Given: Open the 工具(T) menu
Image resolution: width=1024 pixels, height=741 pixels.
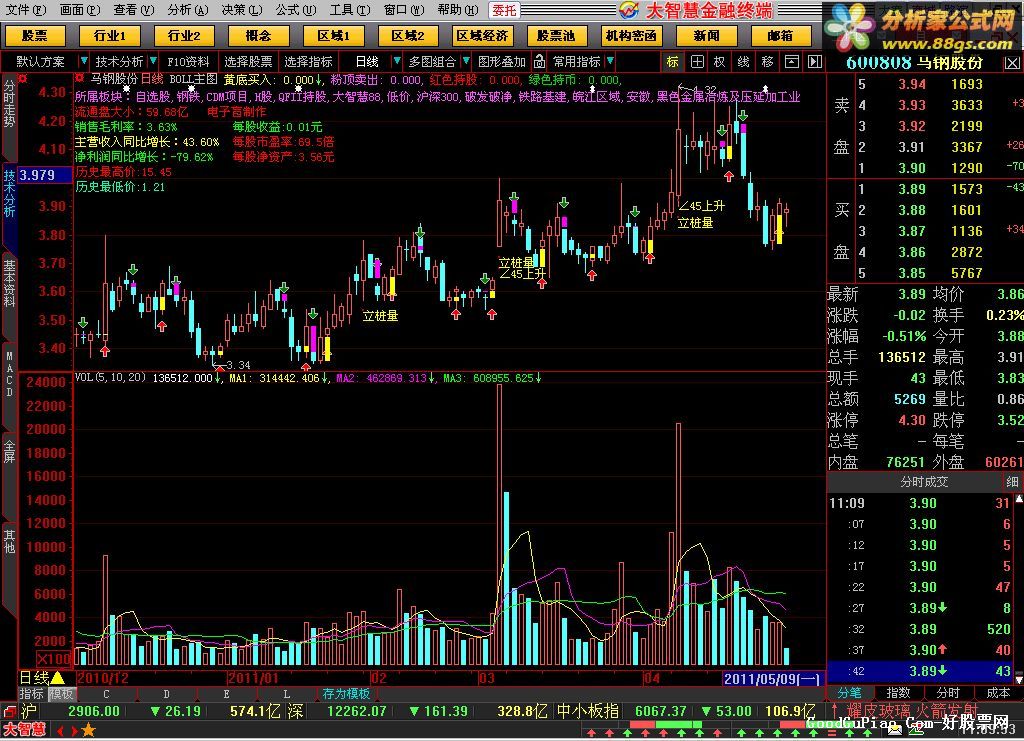Looking at the screenshot, I should (x=349, y=10).
